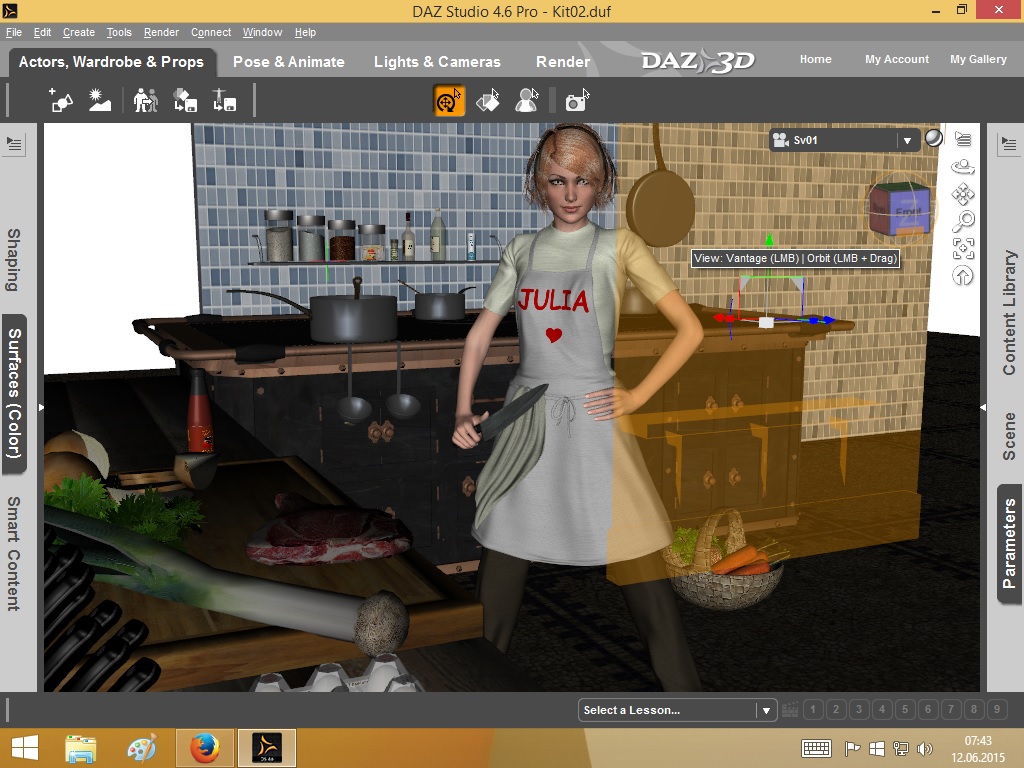1024x768 pixels.
Task: Click the Create New Primitive icon
Action: (61, 101)
